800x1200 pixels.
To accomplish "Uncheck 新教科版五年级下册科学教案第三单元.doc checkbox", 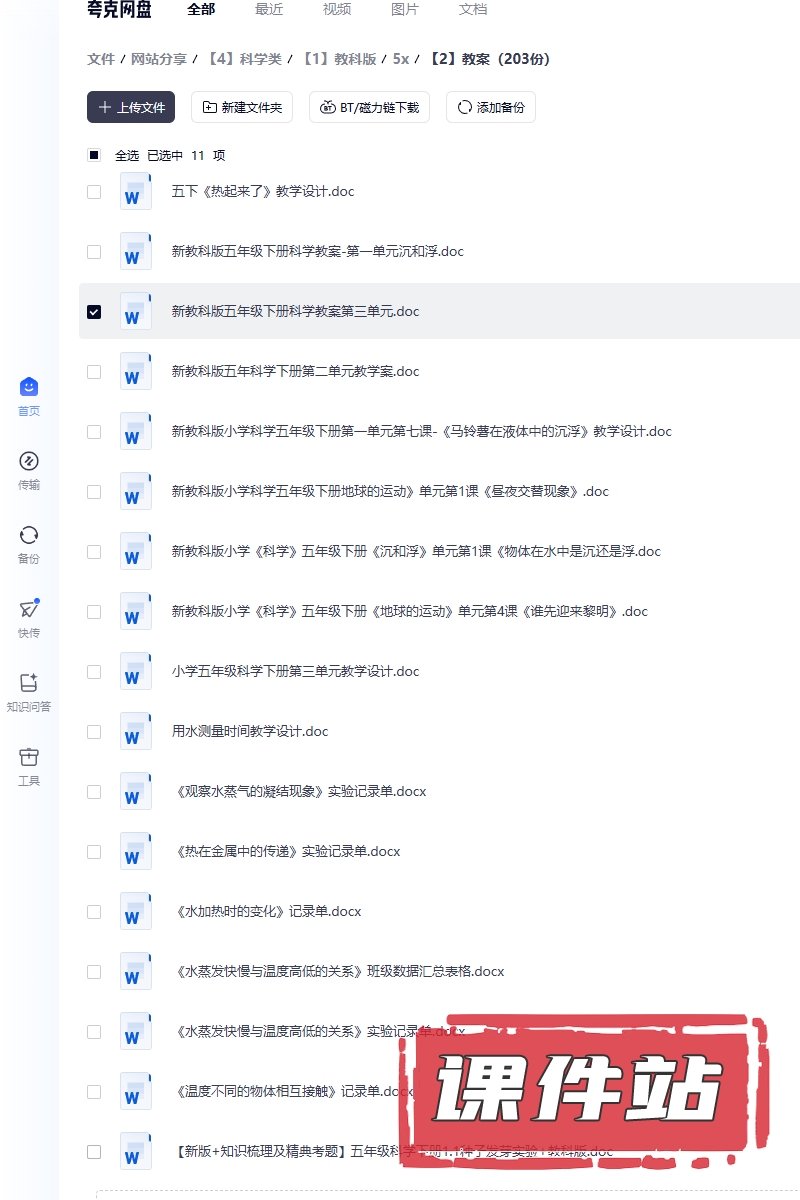I will click(94, 311).
